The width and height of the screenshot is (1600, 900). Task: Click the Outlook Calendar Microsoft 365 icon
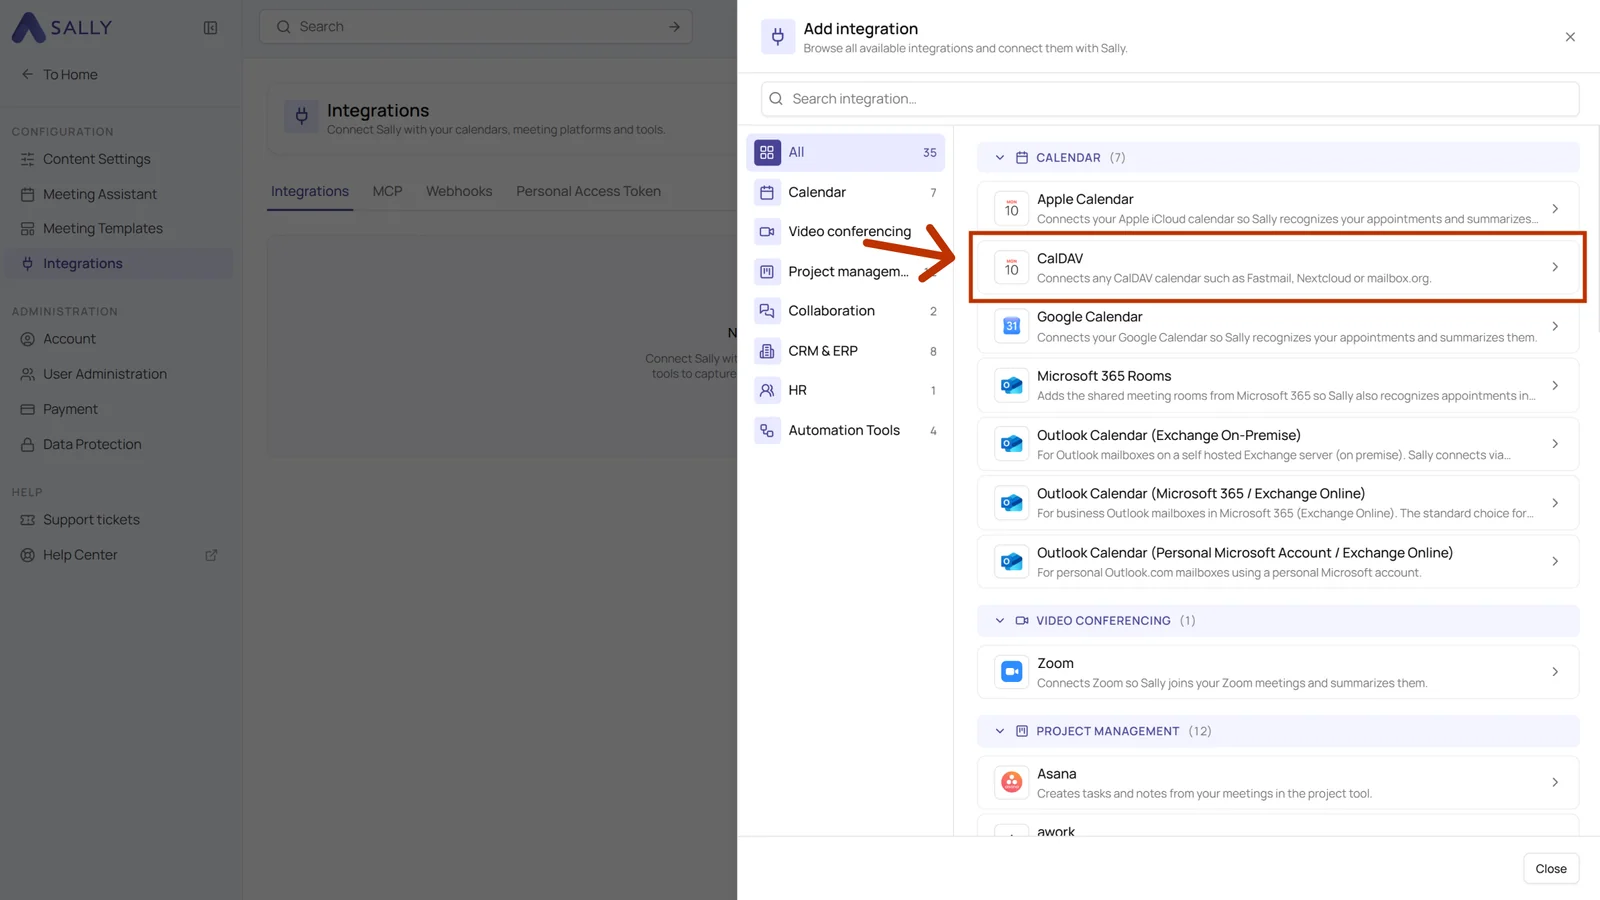pos(1011,503)
